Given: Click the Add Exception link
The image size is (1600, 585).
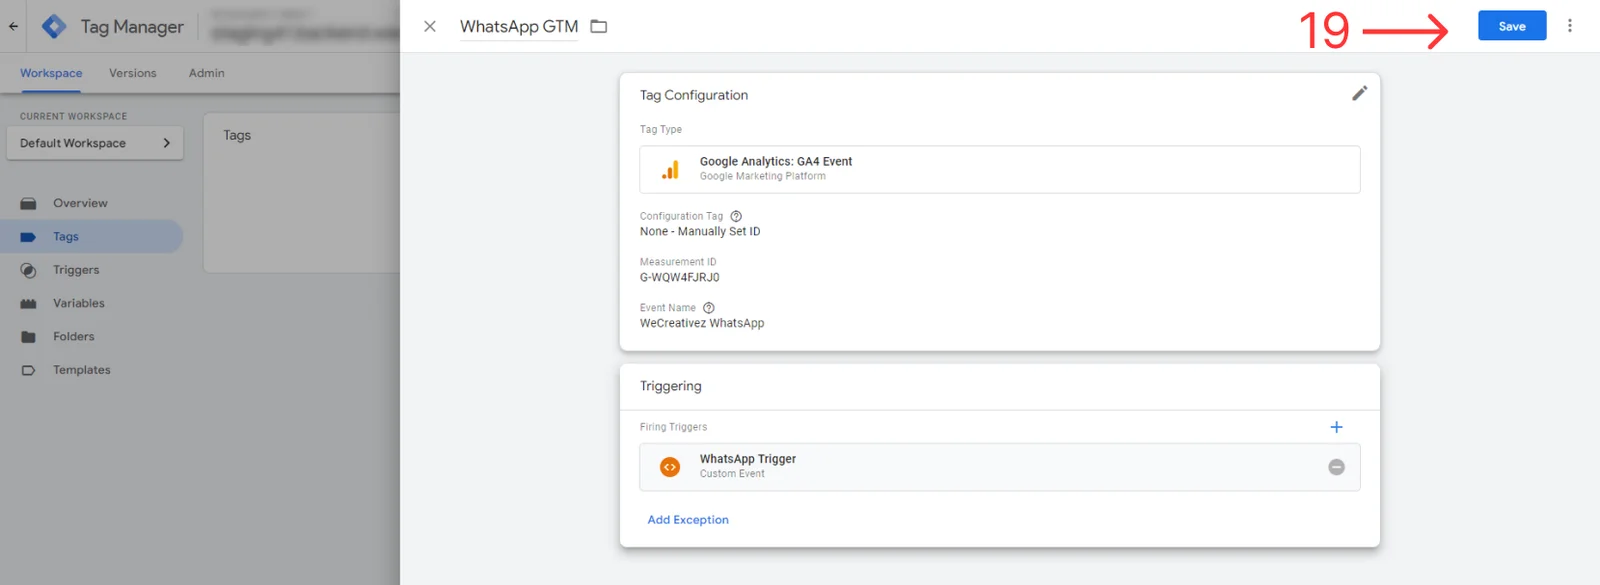Looking at the screenshot, I should (x=688, y=520).
